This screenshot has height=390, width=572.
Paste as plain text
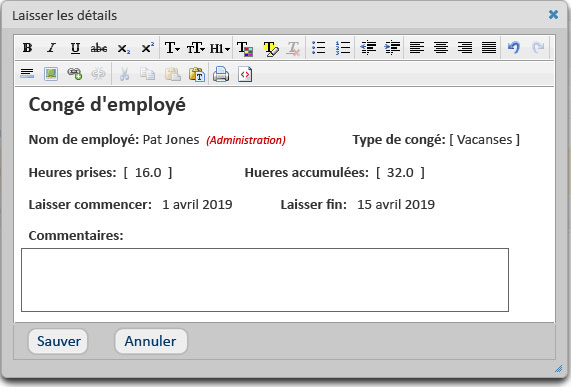pyautogui.click(x=197, y=74)
